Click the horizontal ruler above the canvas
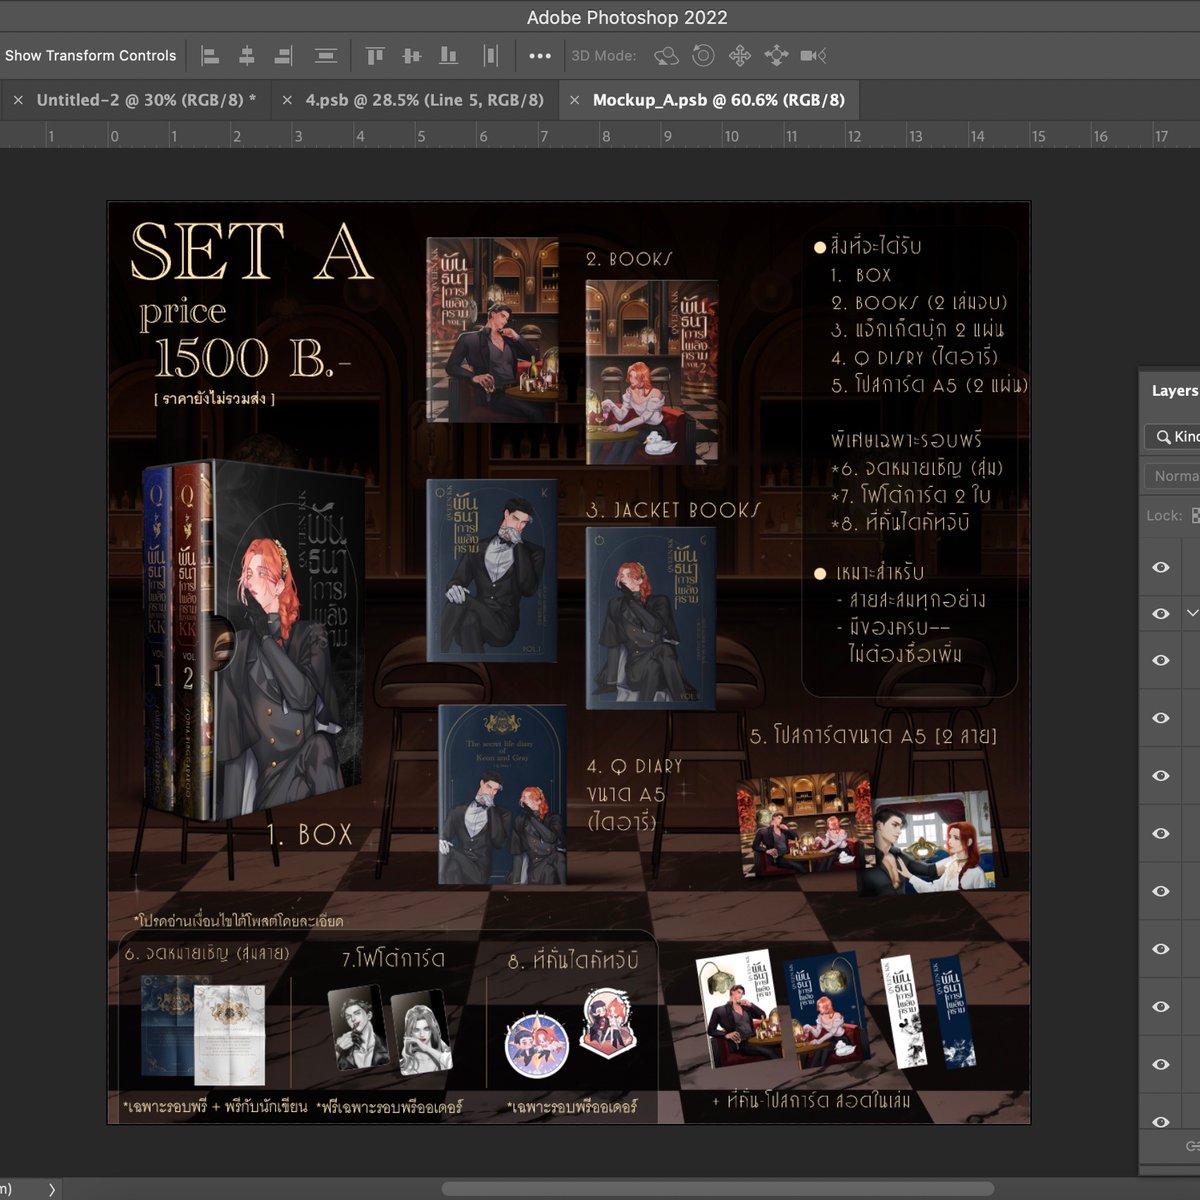Viewport: 1200px width, 1200px height. [600, 135]
